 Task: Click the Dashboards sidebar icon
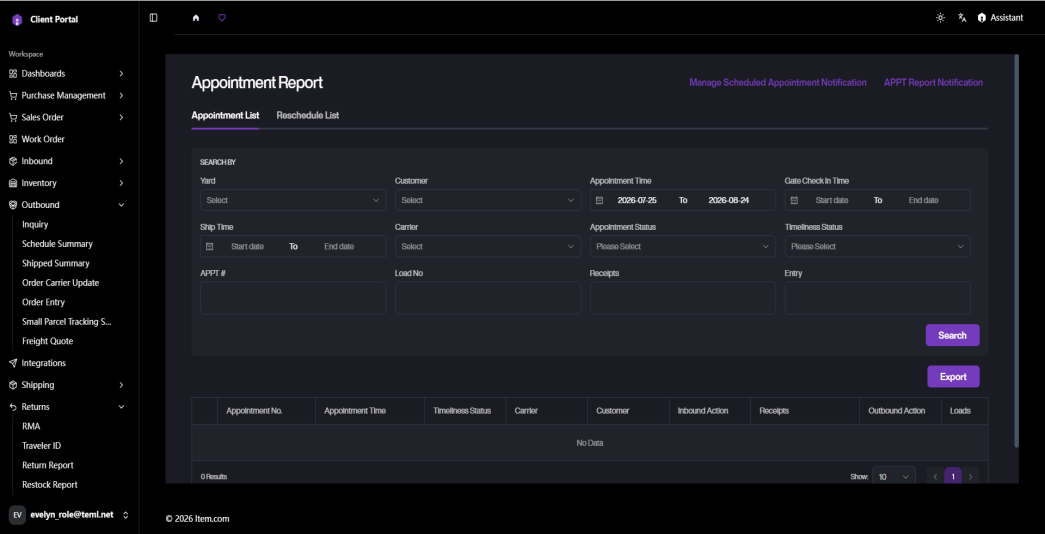(13, 73)
